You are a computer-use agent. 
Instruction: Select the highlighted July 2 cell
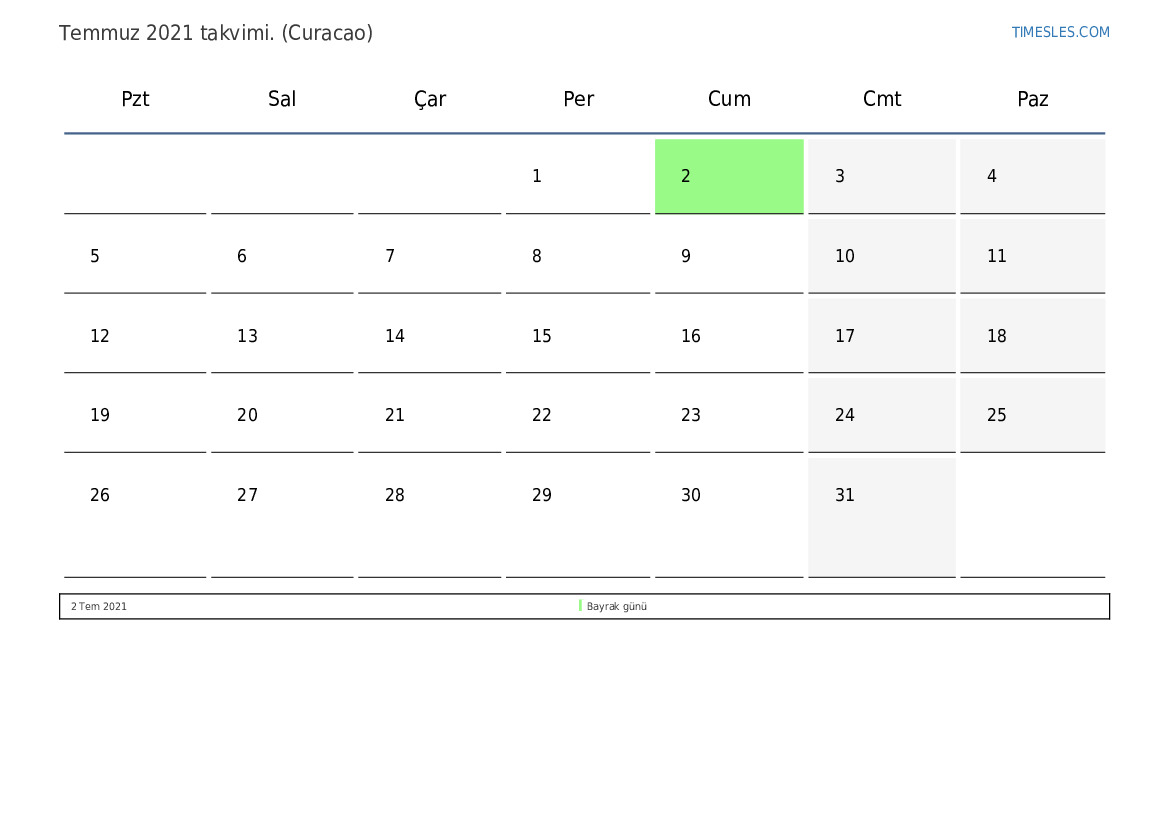(x=729, y=176)
